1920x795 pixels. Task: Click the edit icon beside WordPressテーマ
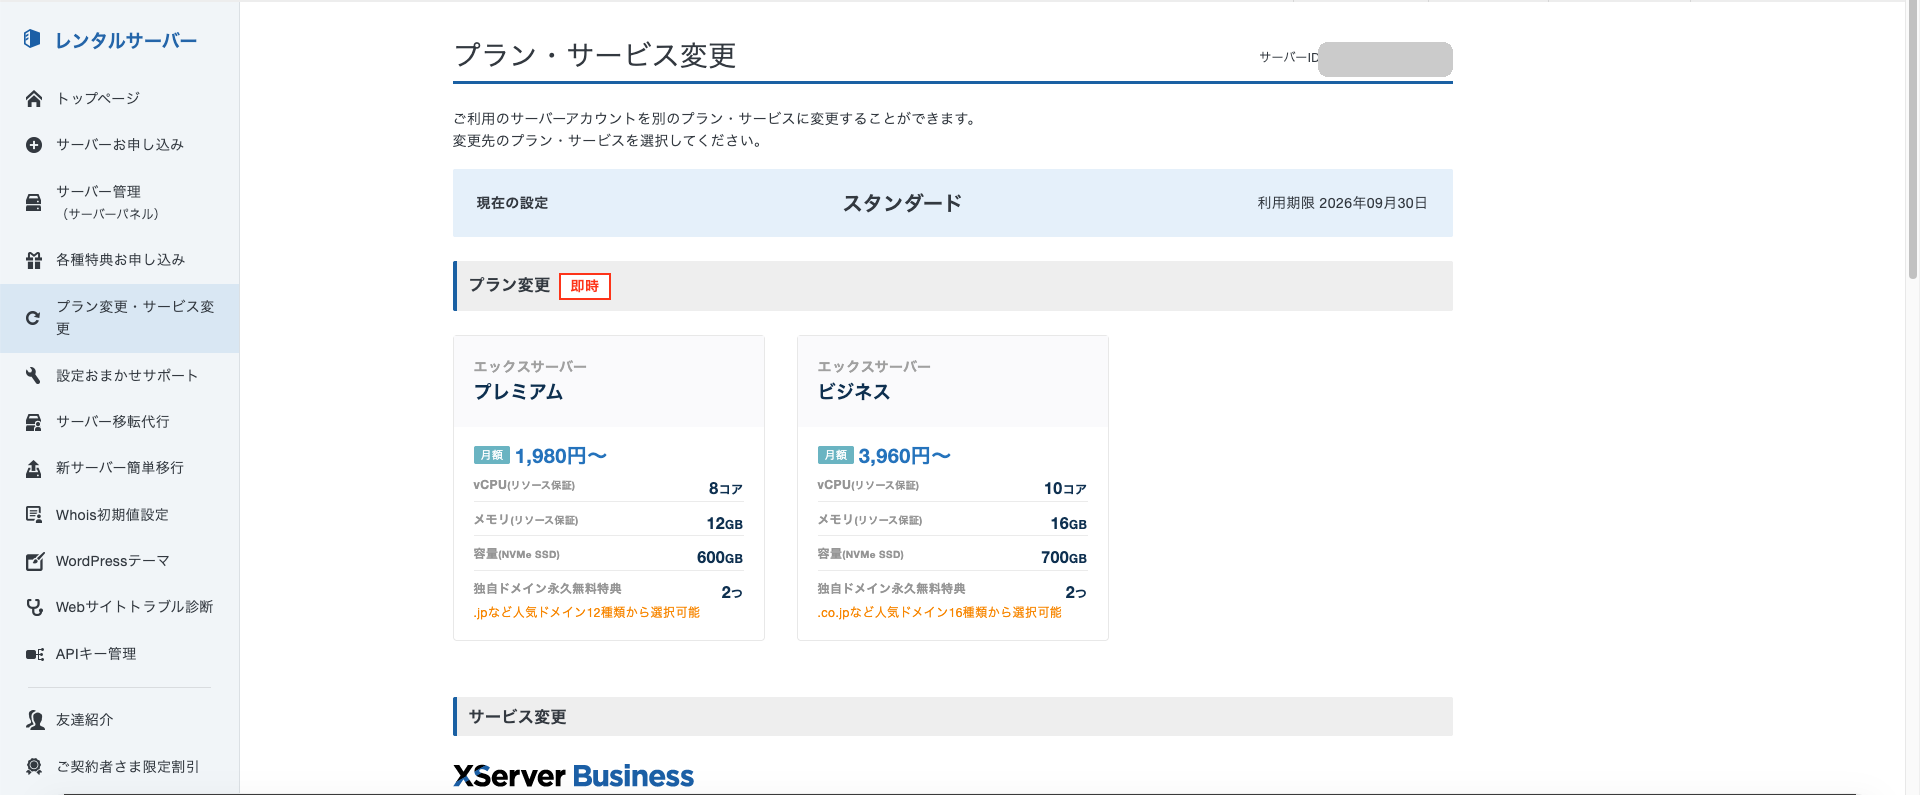pos(34,561)
